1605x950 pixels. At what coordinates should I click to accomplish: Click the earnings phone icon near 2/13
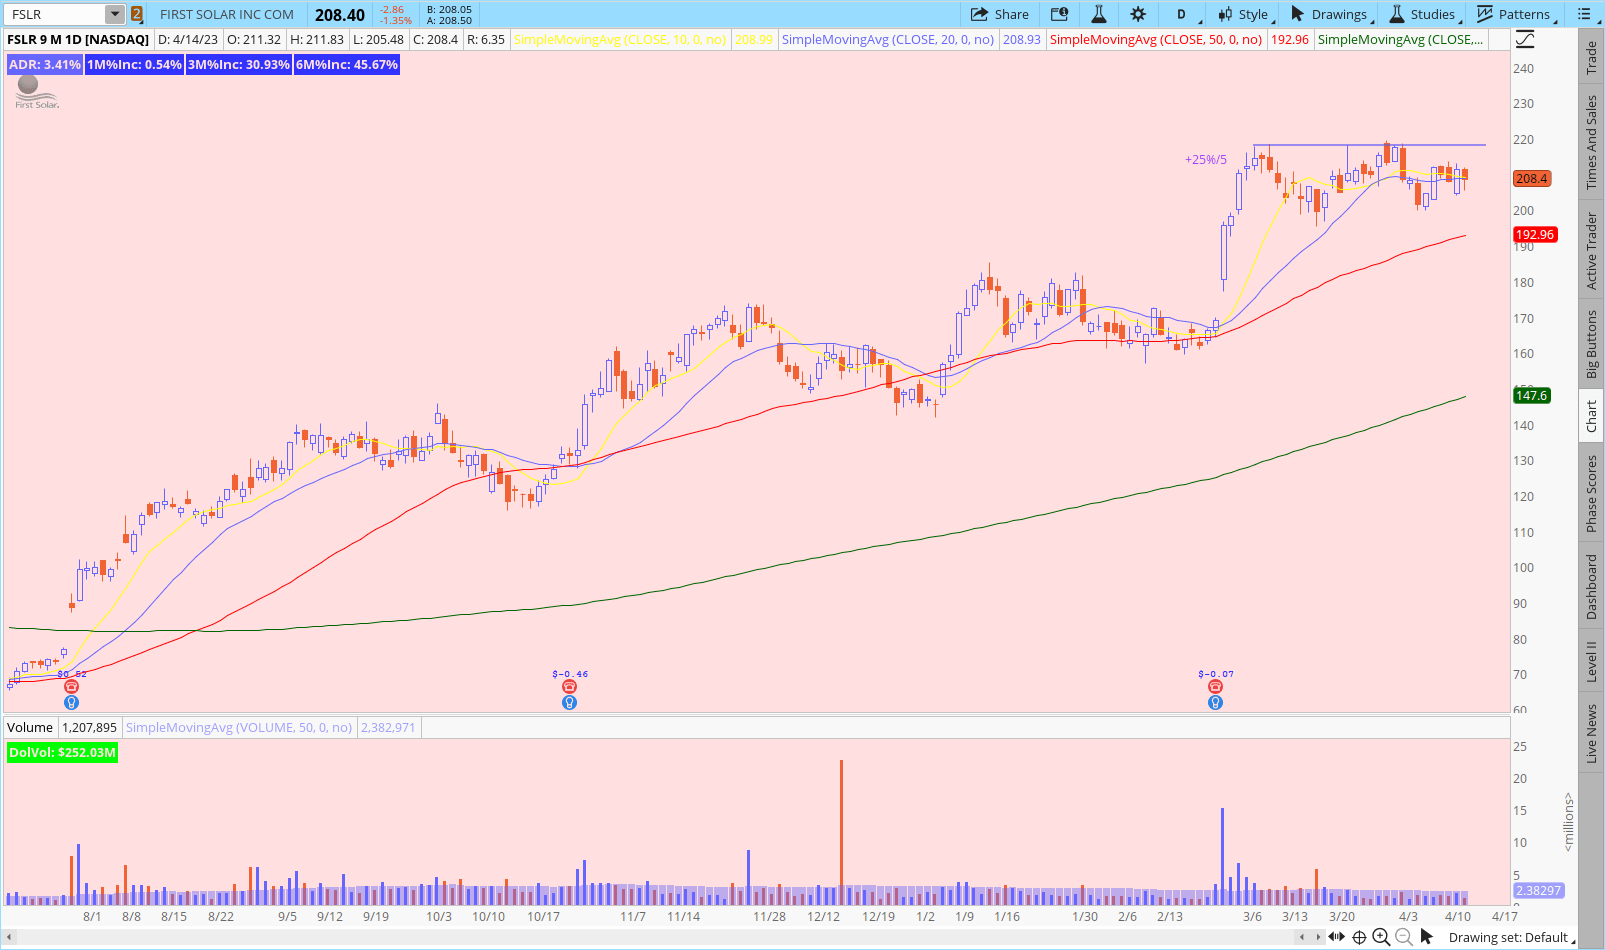1215,686
